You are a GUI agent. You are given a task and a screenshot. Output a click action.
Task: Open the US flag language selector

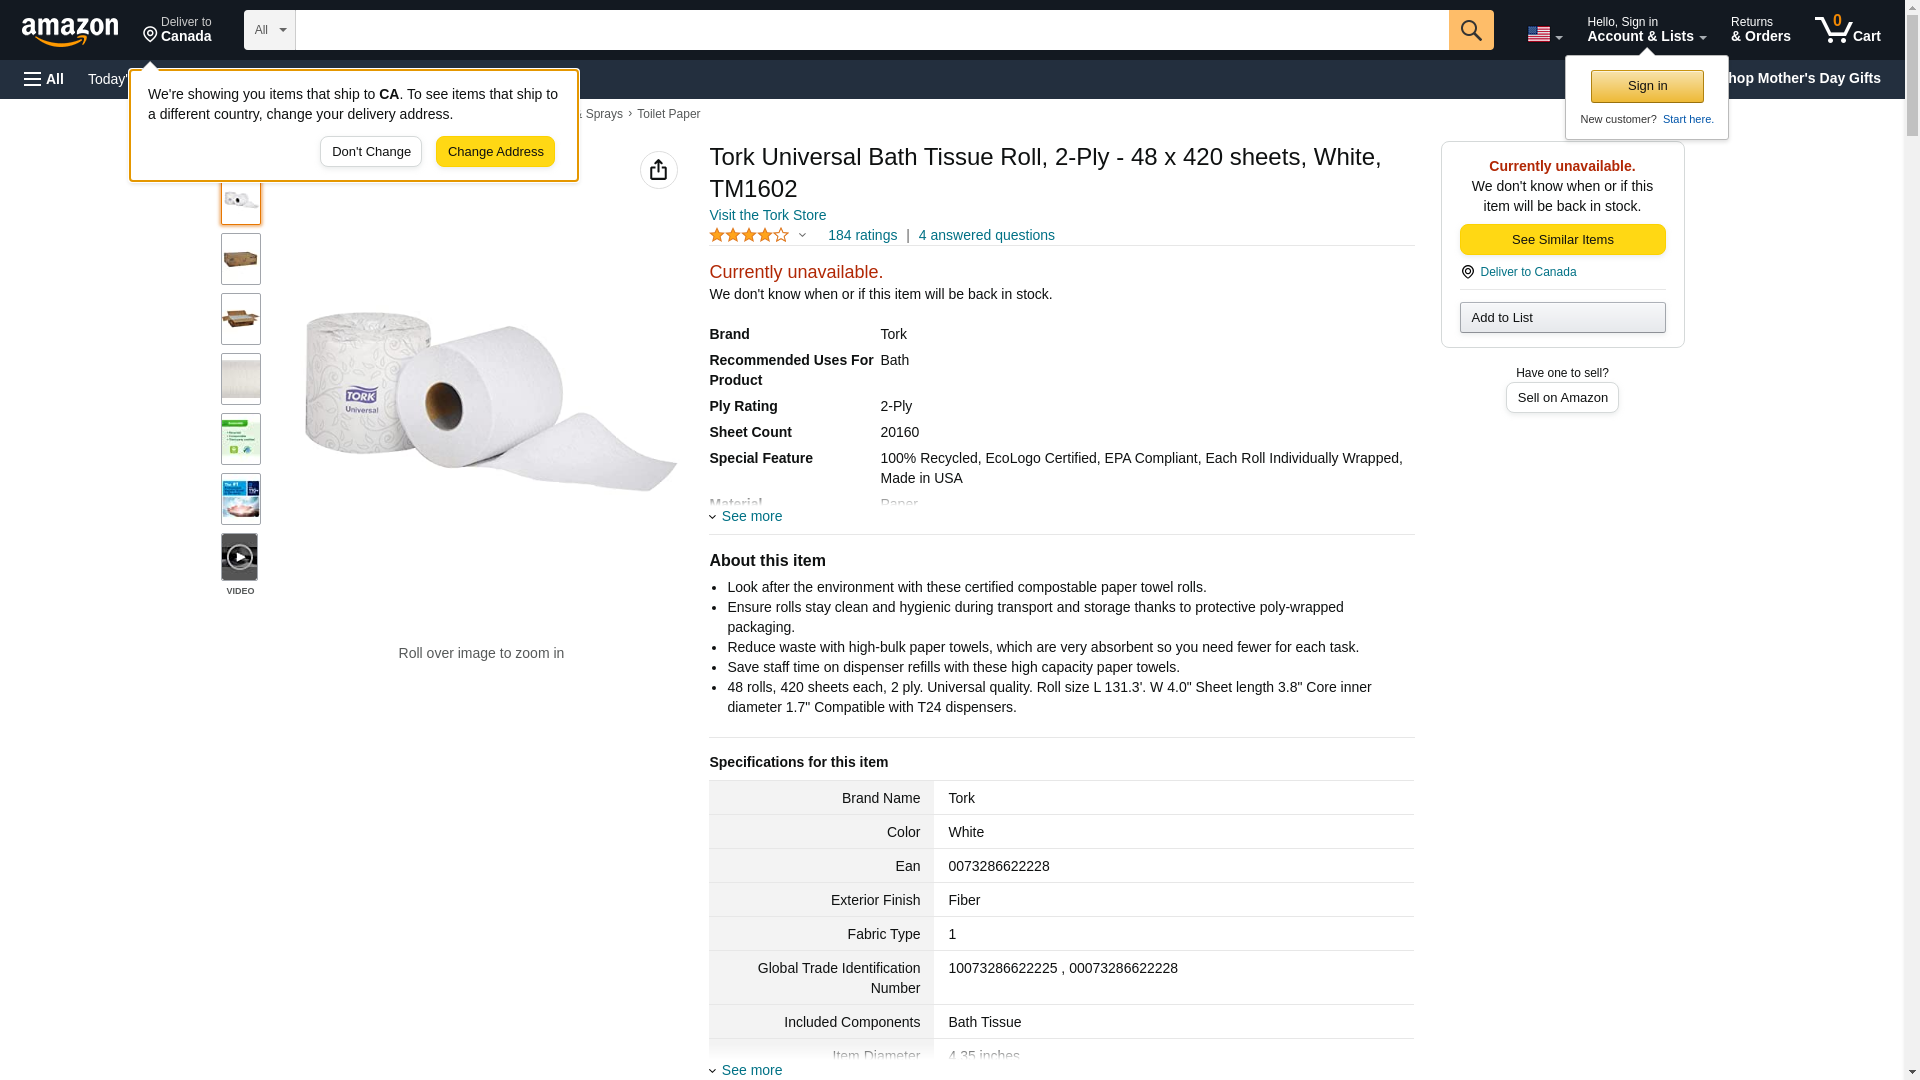click(x=1544, y=34)
